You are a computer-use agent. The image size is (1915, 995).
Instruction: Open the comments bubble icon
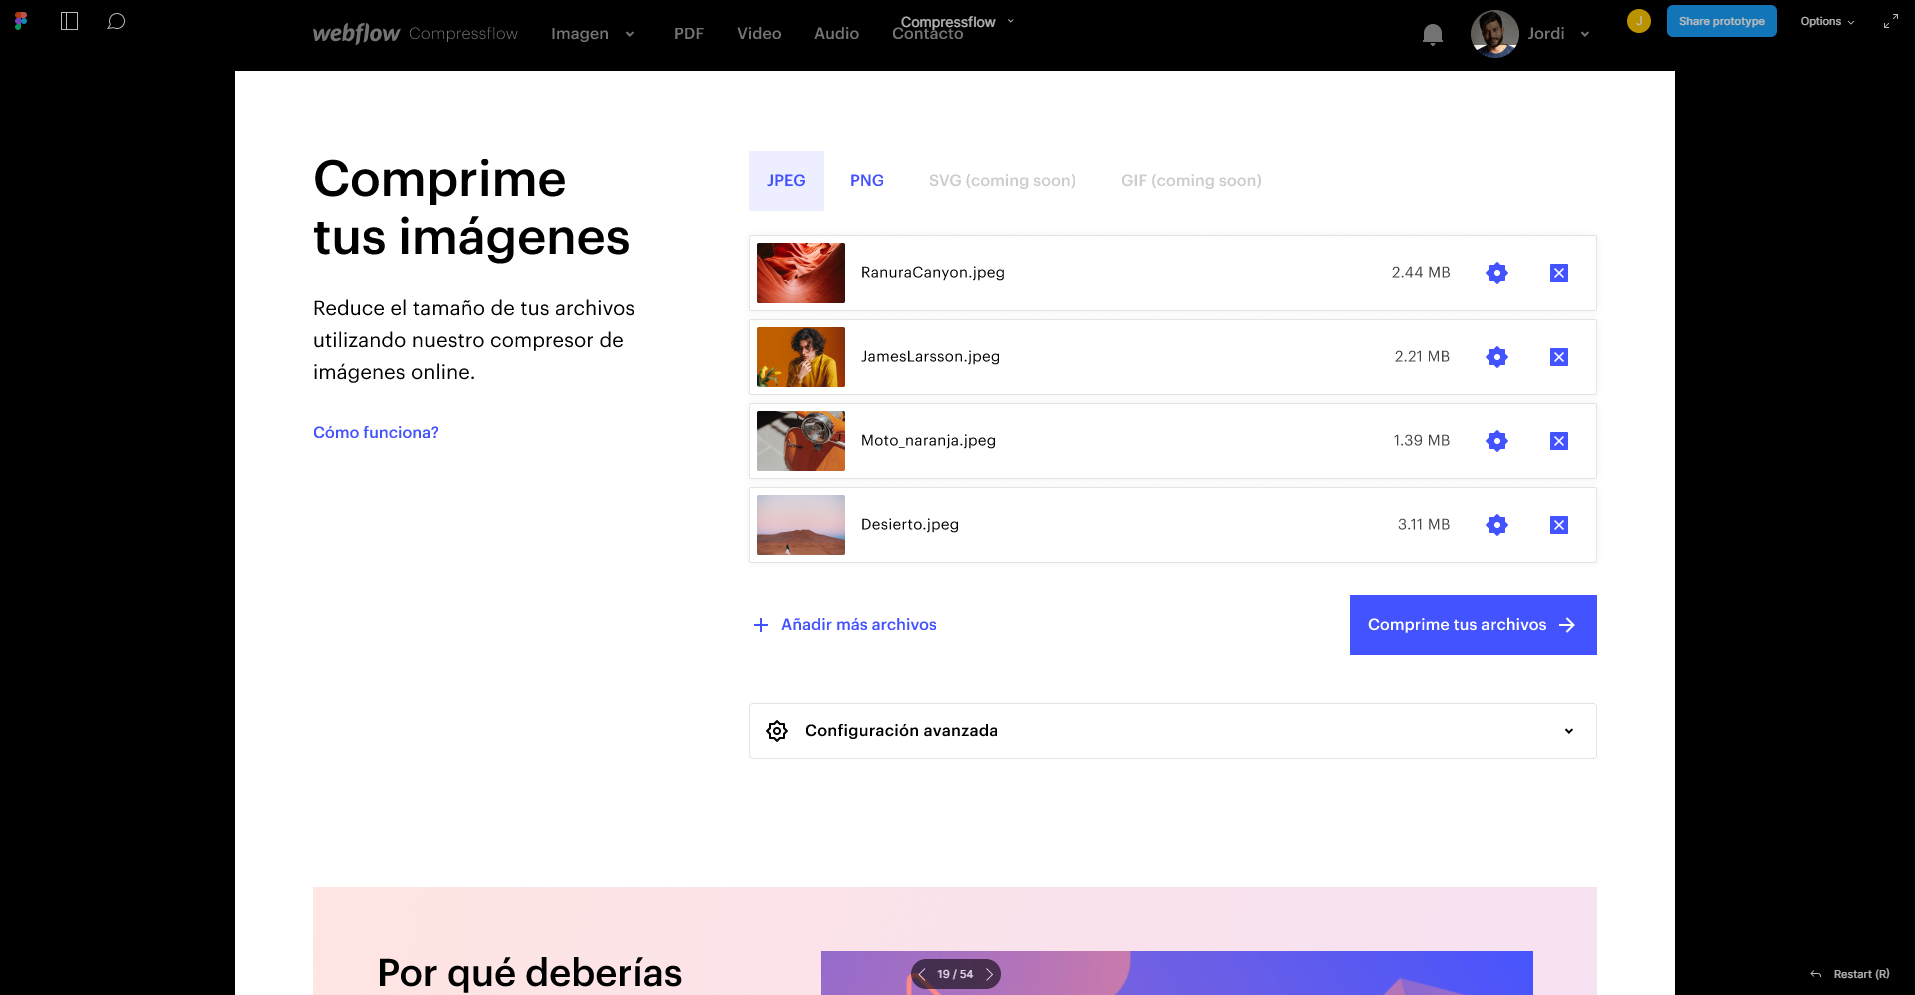(116, 21)
